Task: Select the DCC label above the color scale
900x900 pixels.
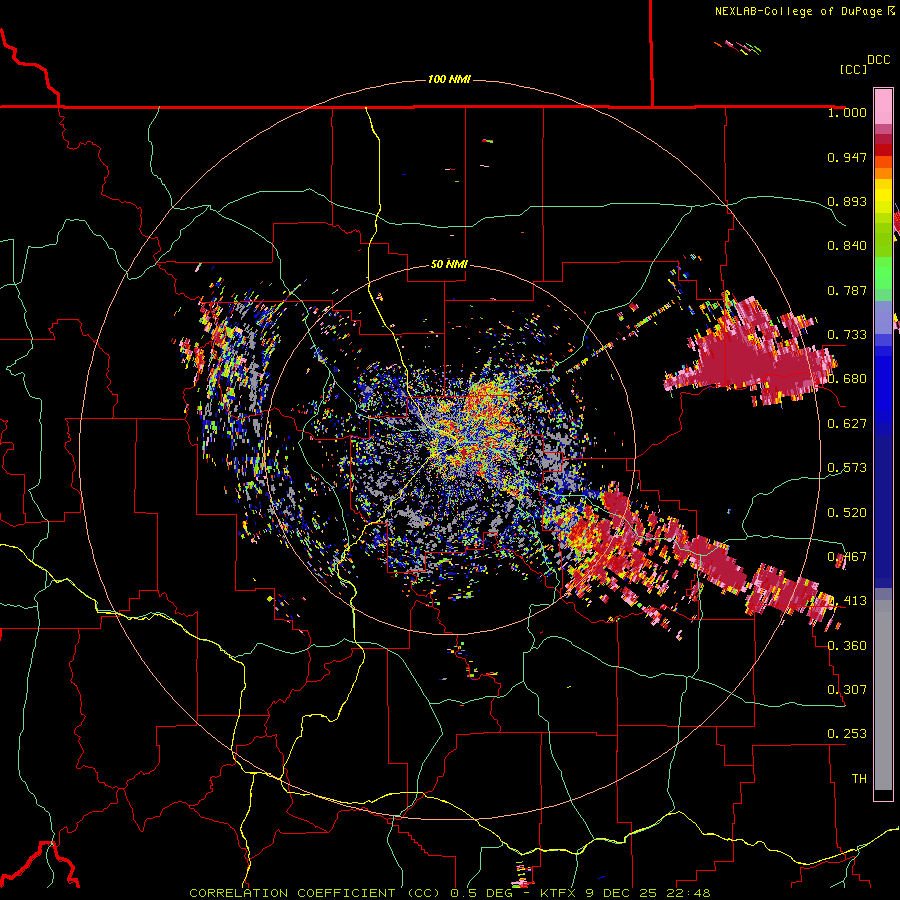Action: pos(878,60)
